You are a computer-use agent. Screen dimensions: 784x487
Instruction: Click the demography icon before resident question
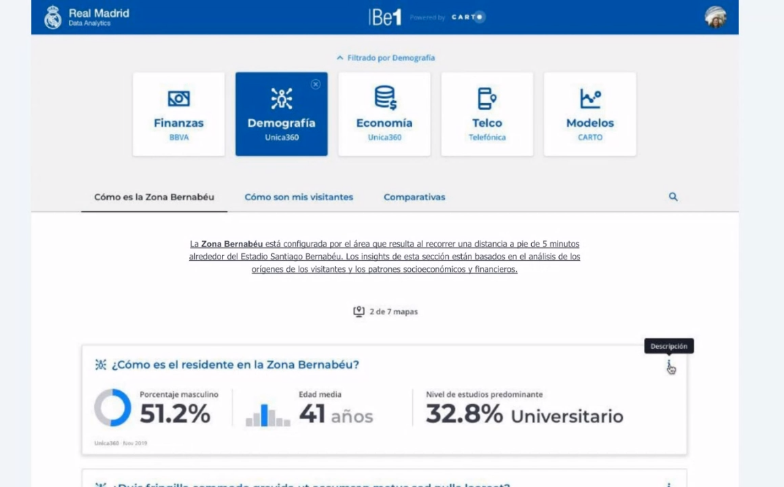[x=100, y=364]
